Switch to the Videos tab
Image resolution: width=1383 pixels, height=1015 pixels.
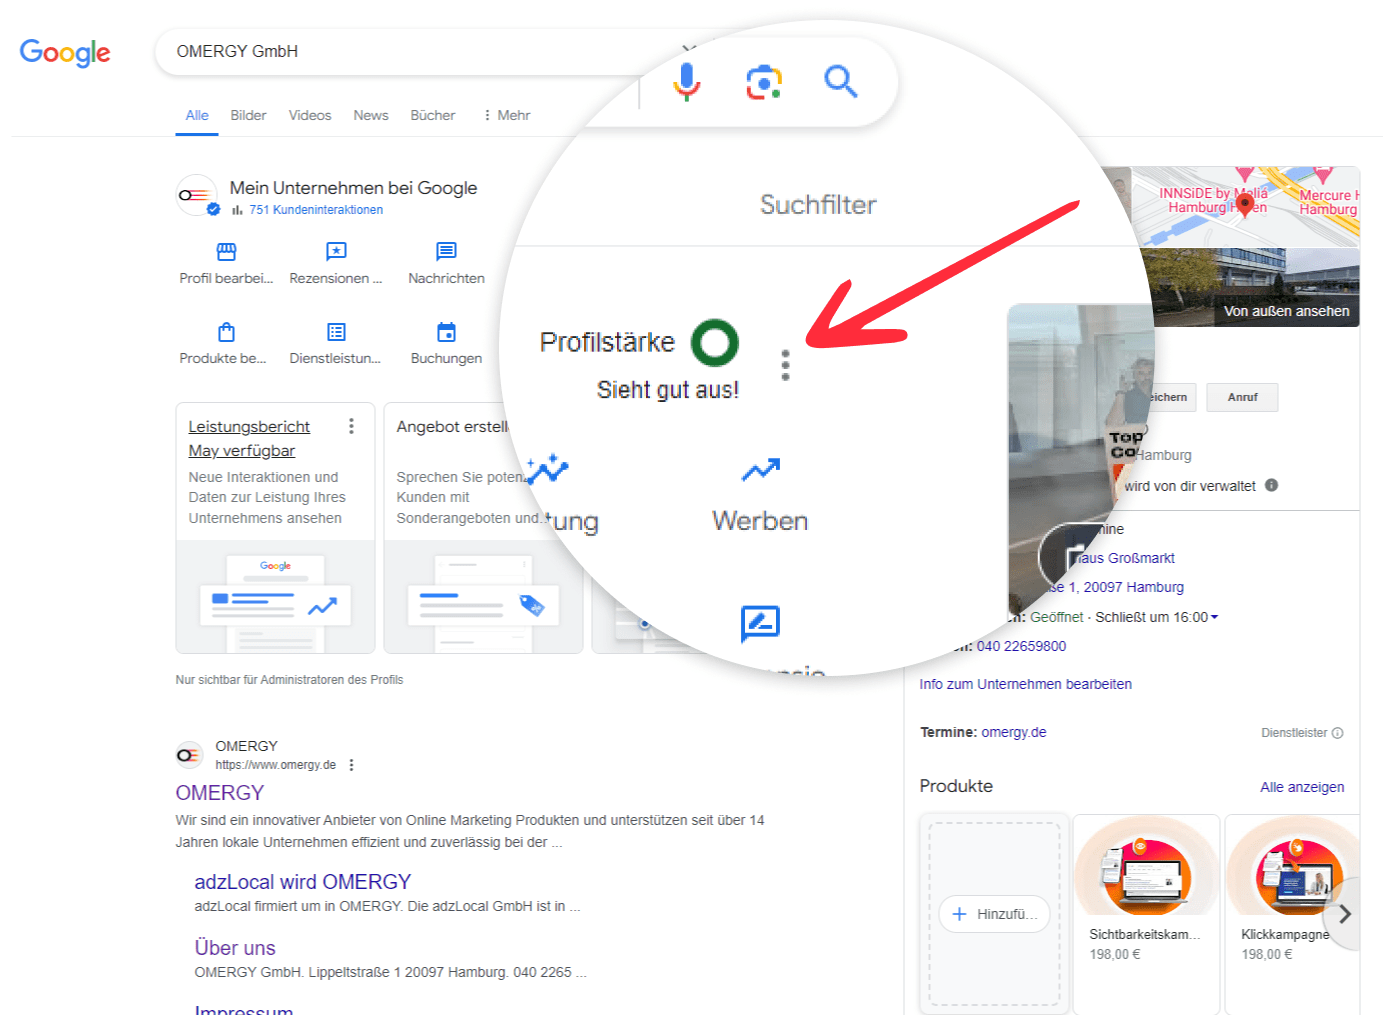pyautogui.click(x=310, y=115)
